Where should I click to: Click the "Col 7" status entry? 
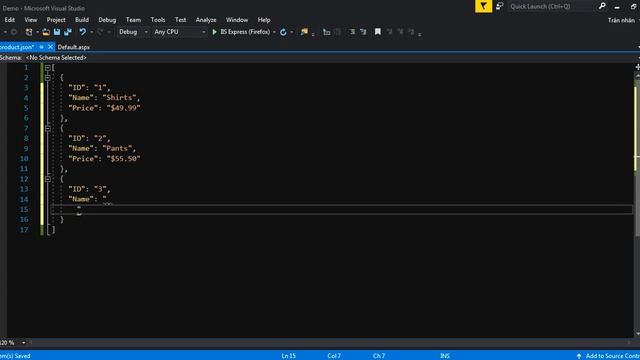point(334,356)
